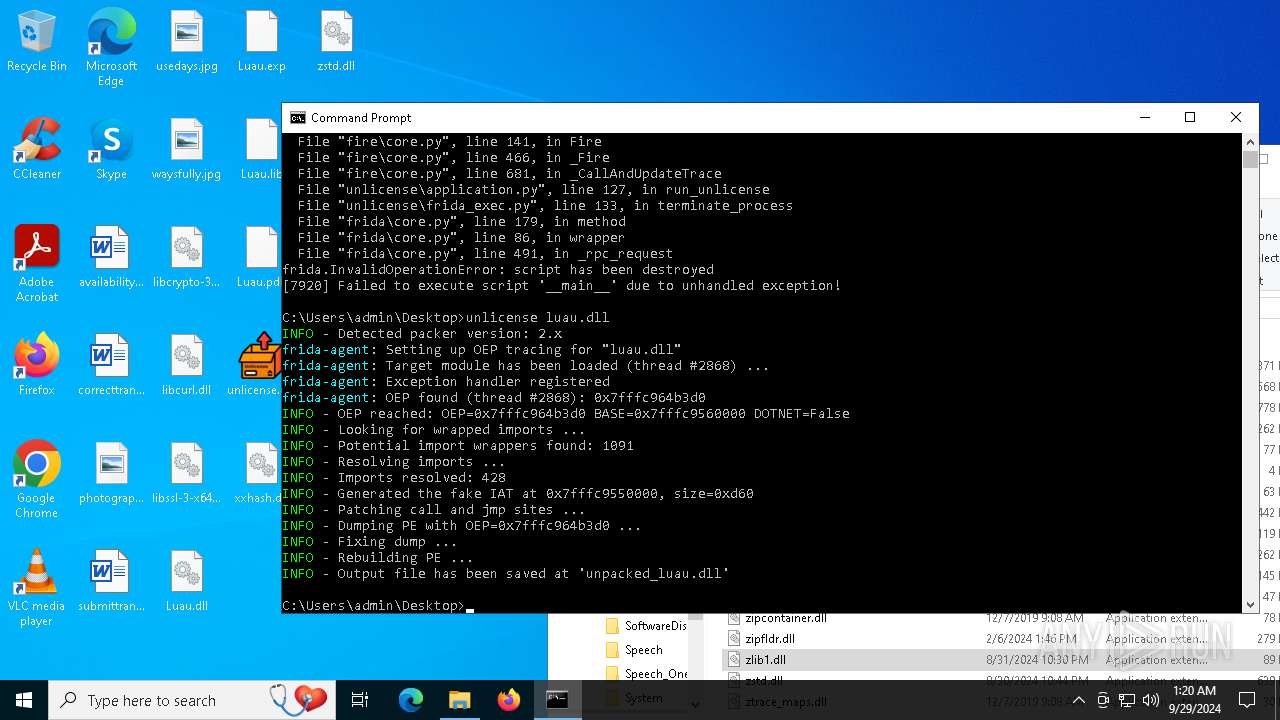Open CCleaner desktop shortcut
The image size is (1280, 720).
pos(37,150)
